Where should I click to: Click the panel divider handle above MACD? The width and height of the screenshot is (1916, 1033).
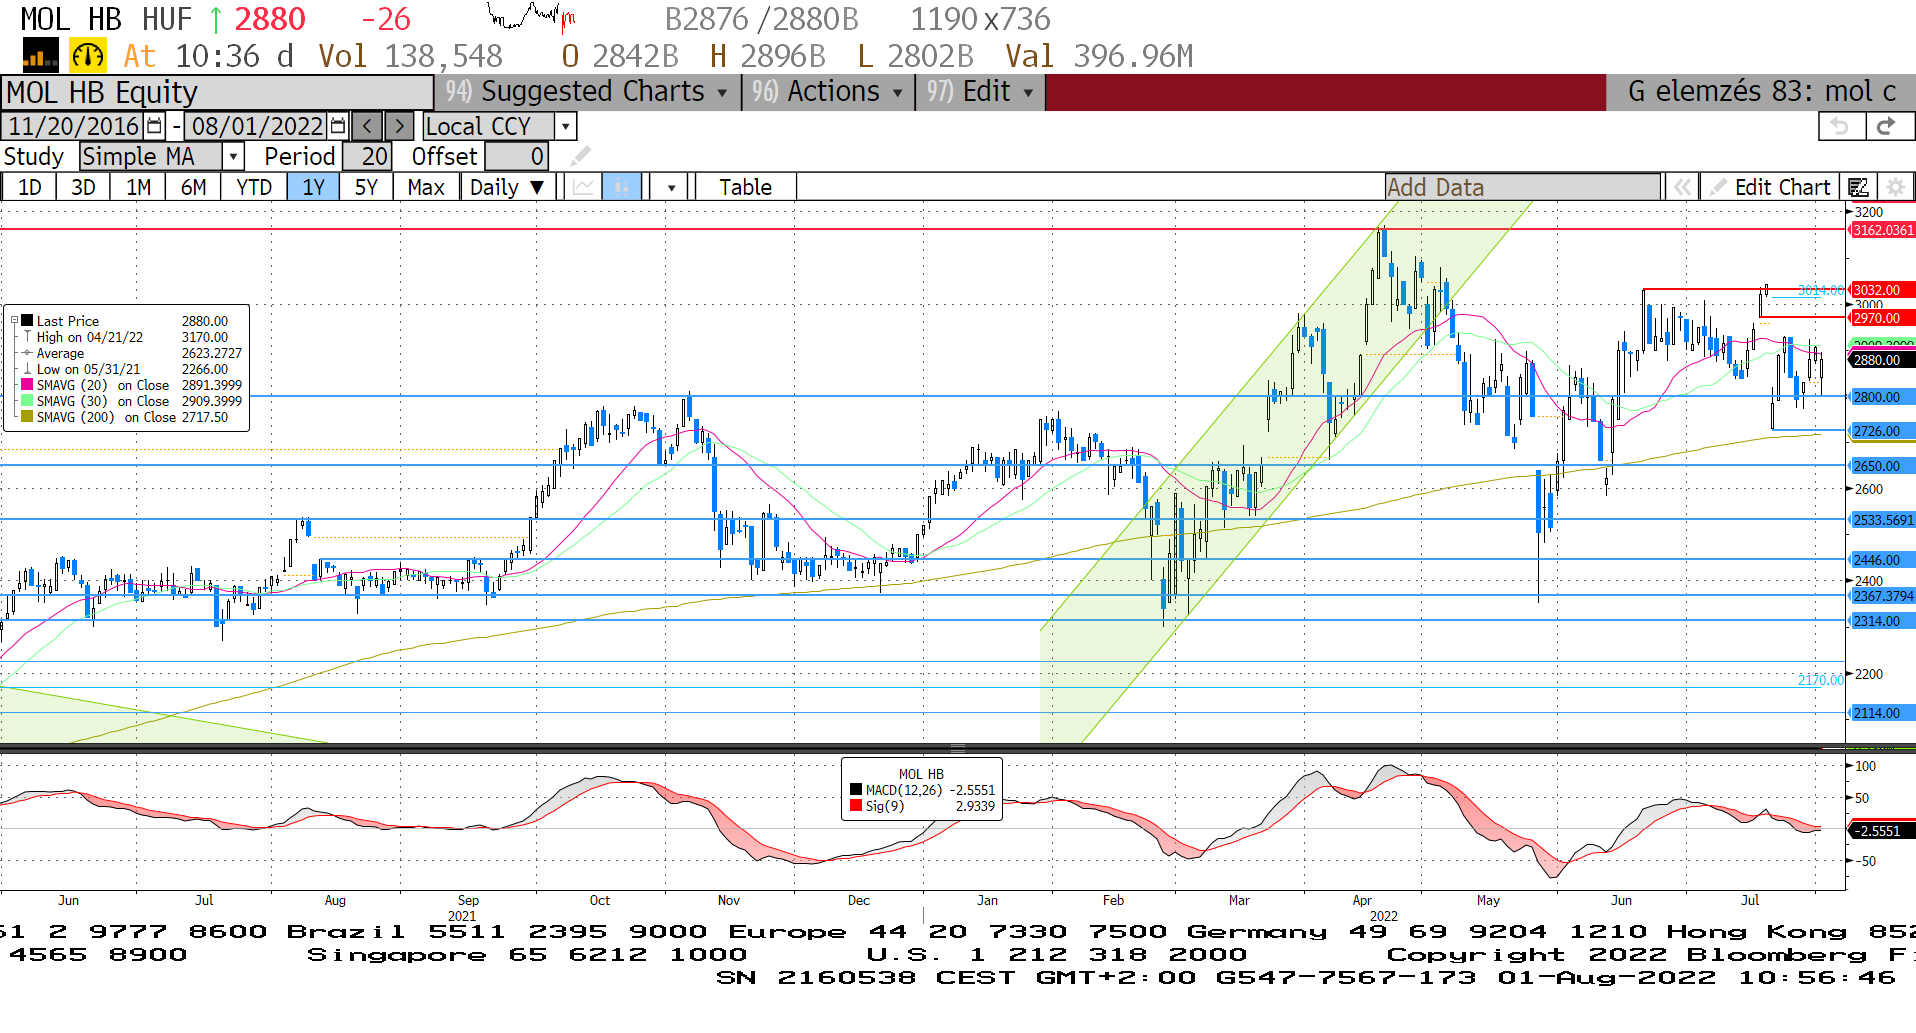[x=958, y=749]
